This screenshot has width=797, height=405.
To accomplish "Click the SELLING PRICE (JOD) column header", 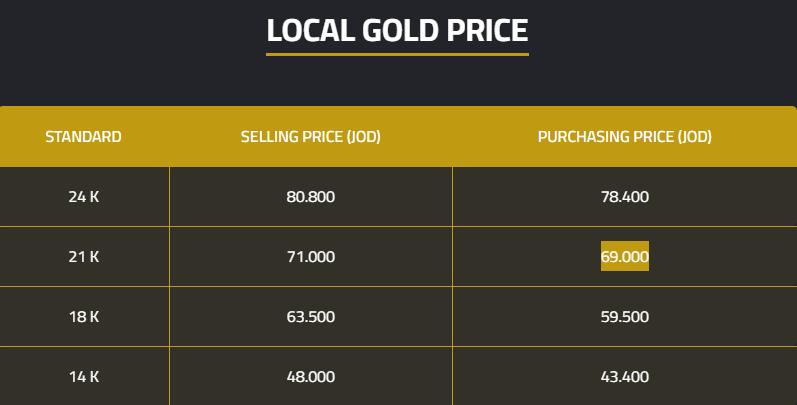I will click(310, 137).
